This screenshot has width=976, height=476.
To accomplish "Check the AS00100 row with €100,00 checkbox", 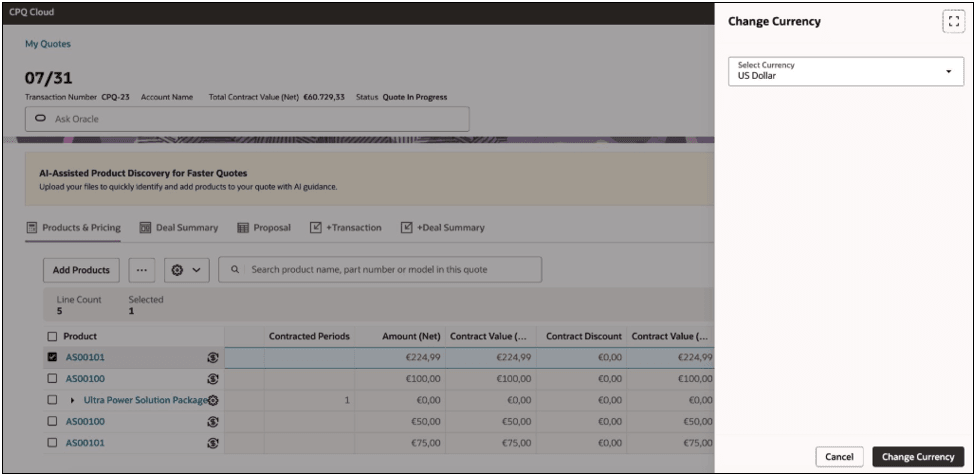I will tap(52, 378).
